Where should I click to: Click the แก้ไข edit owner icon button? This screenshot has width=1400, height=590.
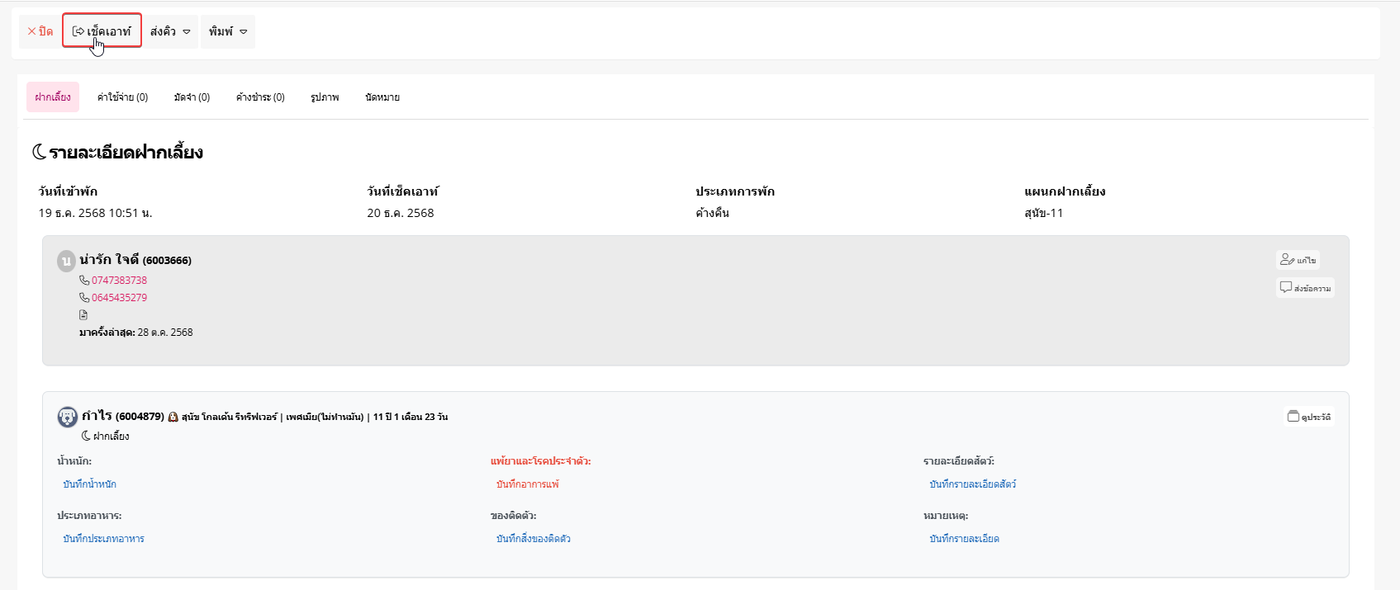(1298, 260)
